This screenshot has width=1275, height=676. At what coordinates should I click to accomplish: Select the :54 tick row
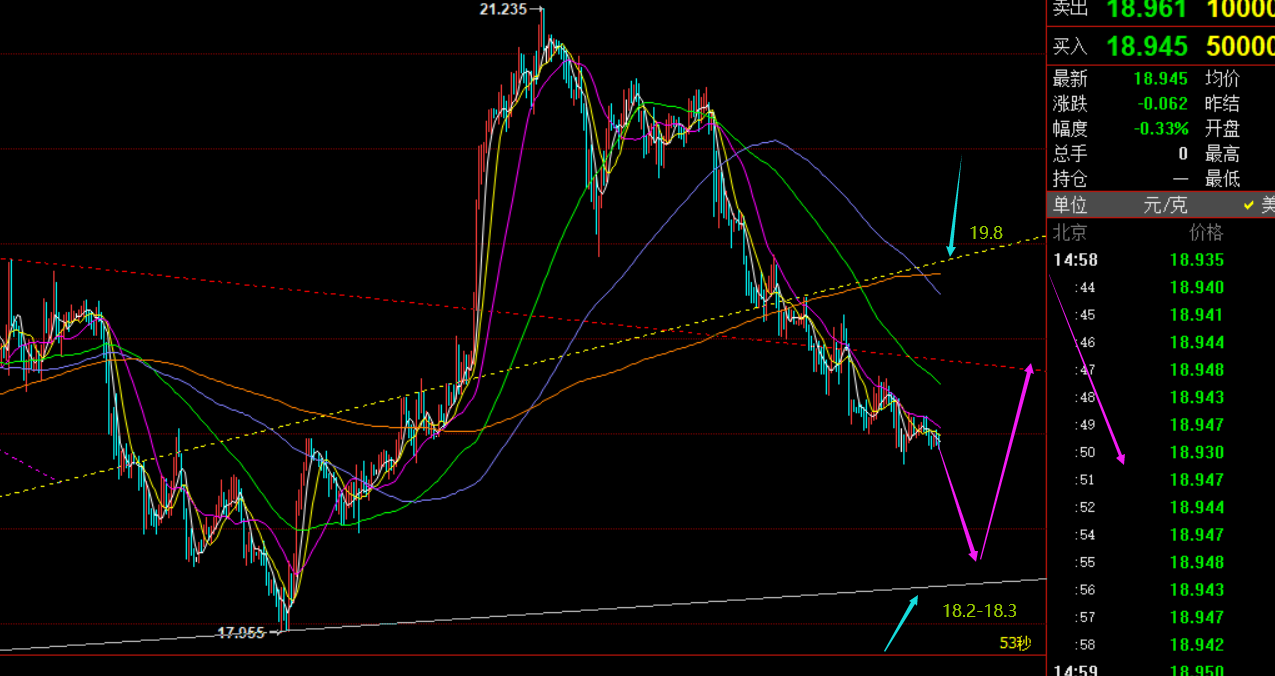[1160, 535]
